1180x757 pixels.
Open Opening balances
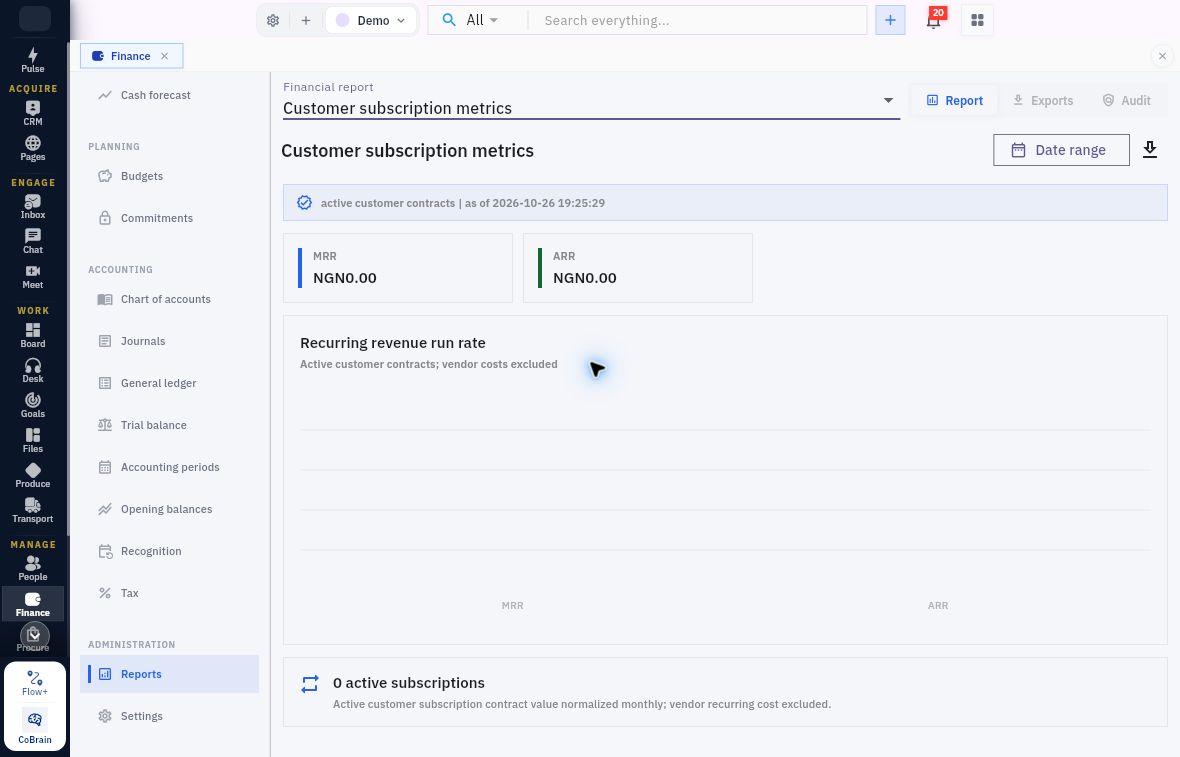(x=169, y=509)
